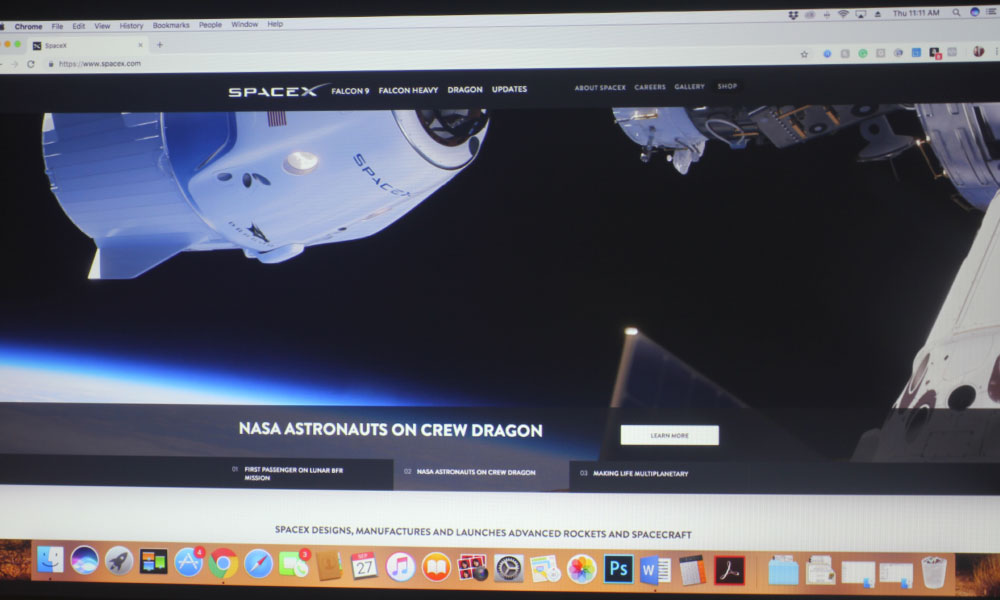This screenshot has height=600, width=1000.
Task: Select slide 02 NASA Astronauts on Crew Dragon
Action: [470, 472]
